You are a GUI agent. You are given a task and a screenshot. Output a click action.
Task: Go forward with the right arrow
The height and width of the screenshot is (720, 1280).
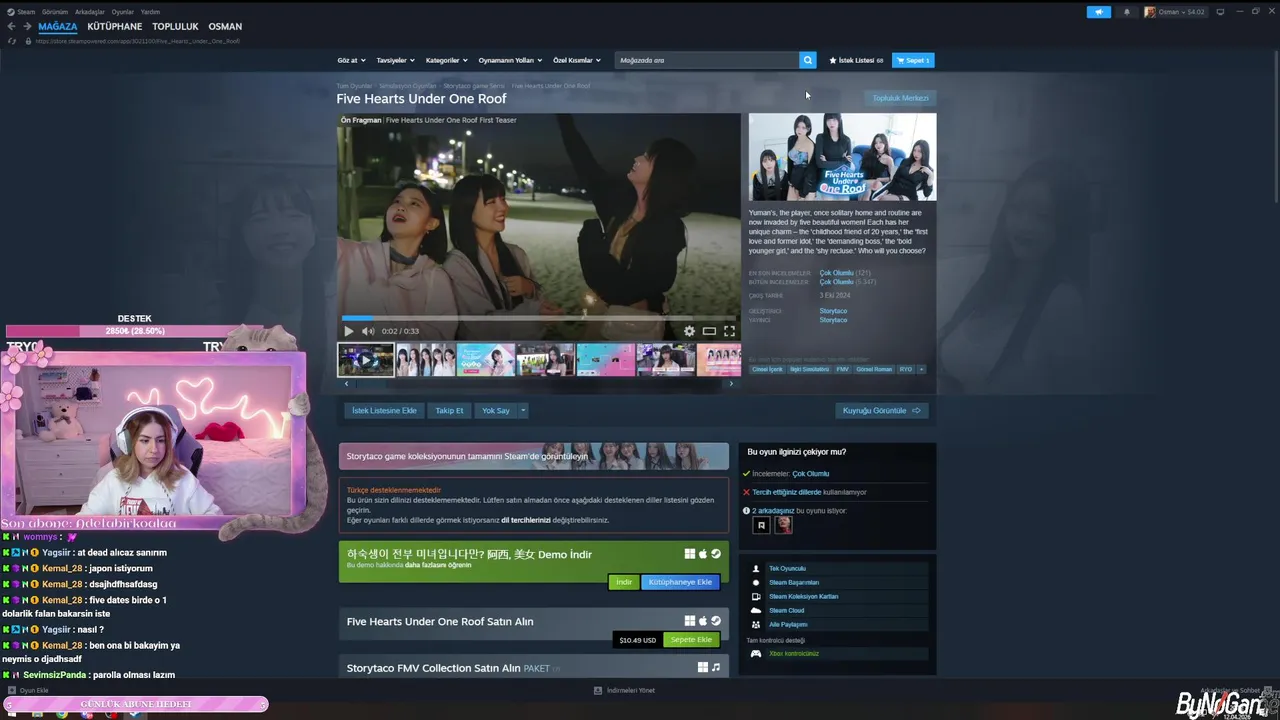click(x=26, y=27)
